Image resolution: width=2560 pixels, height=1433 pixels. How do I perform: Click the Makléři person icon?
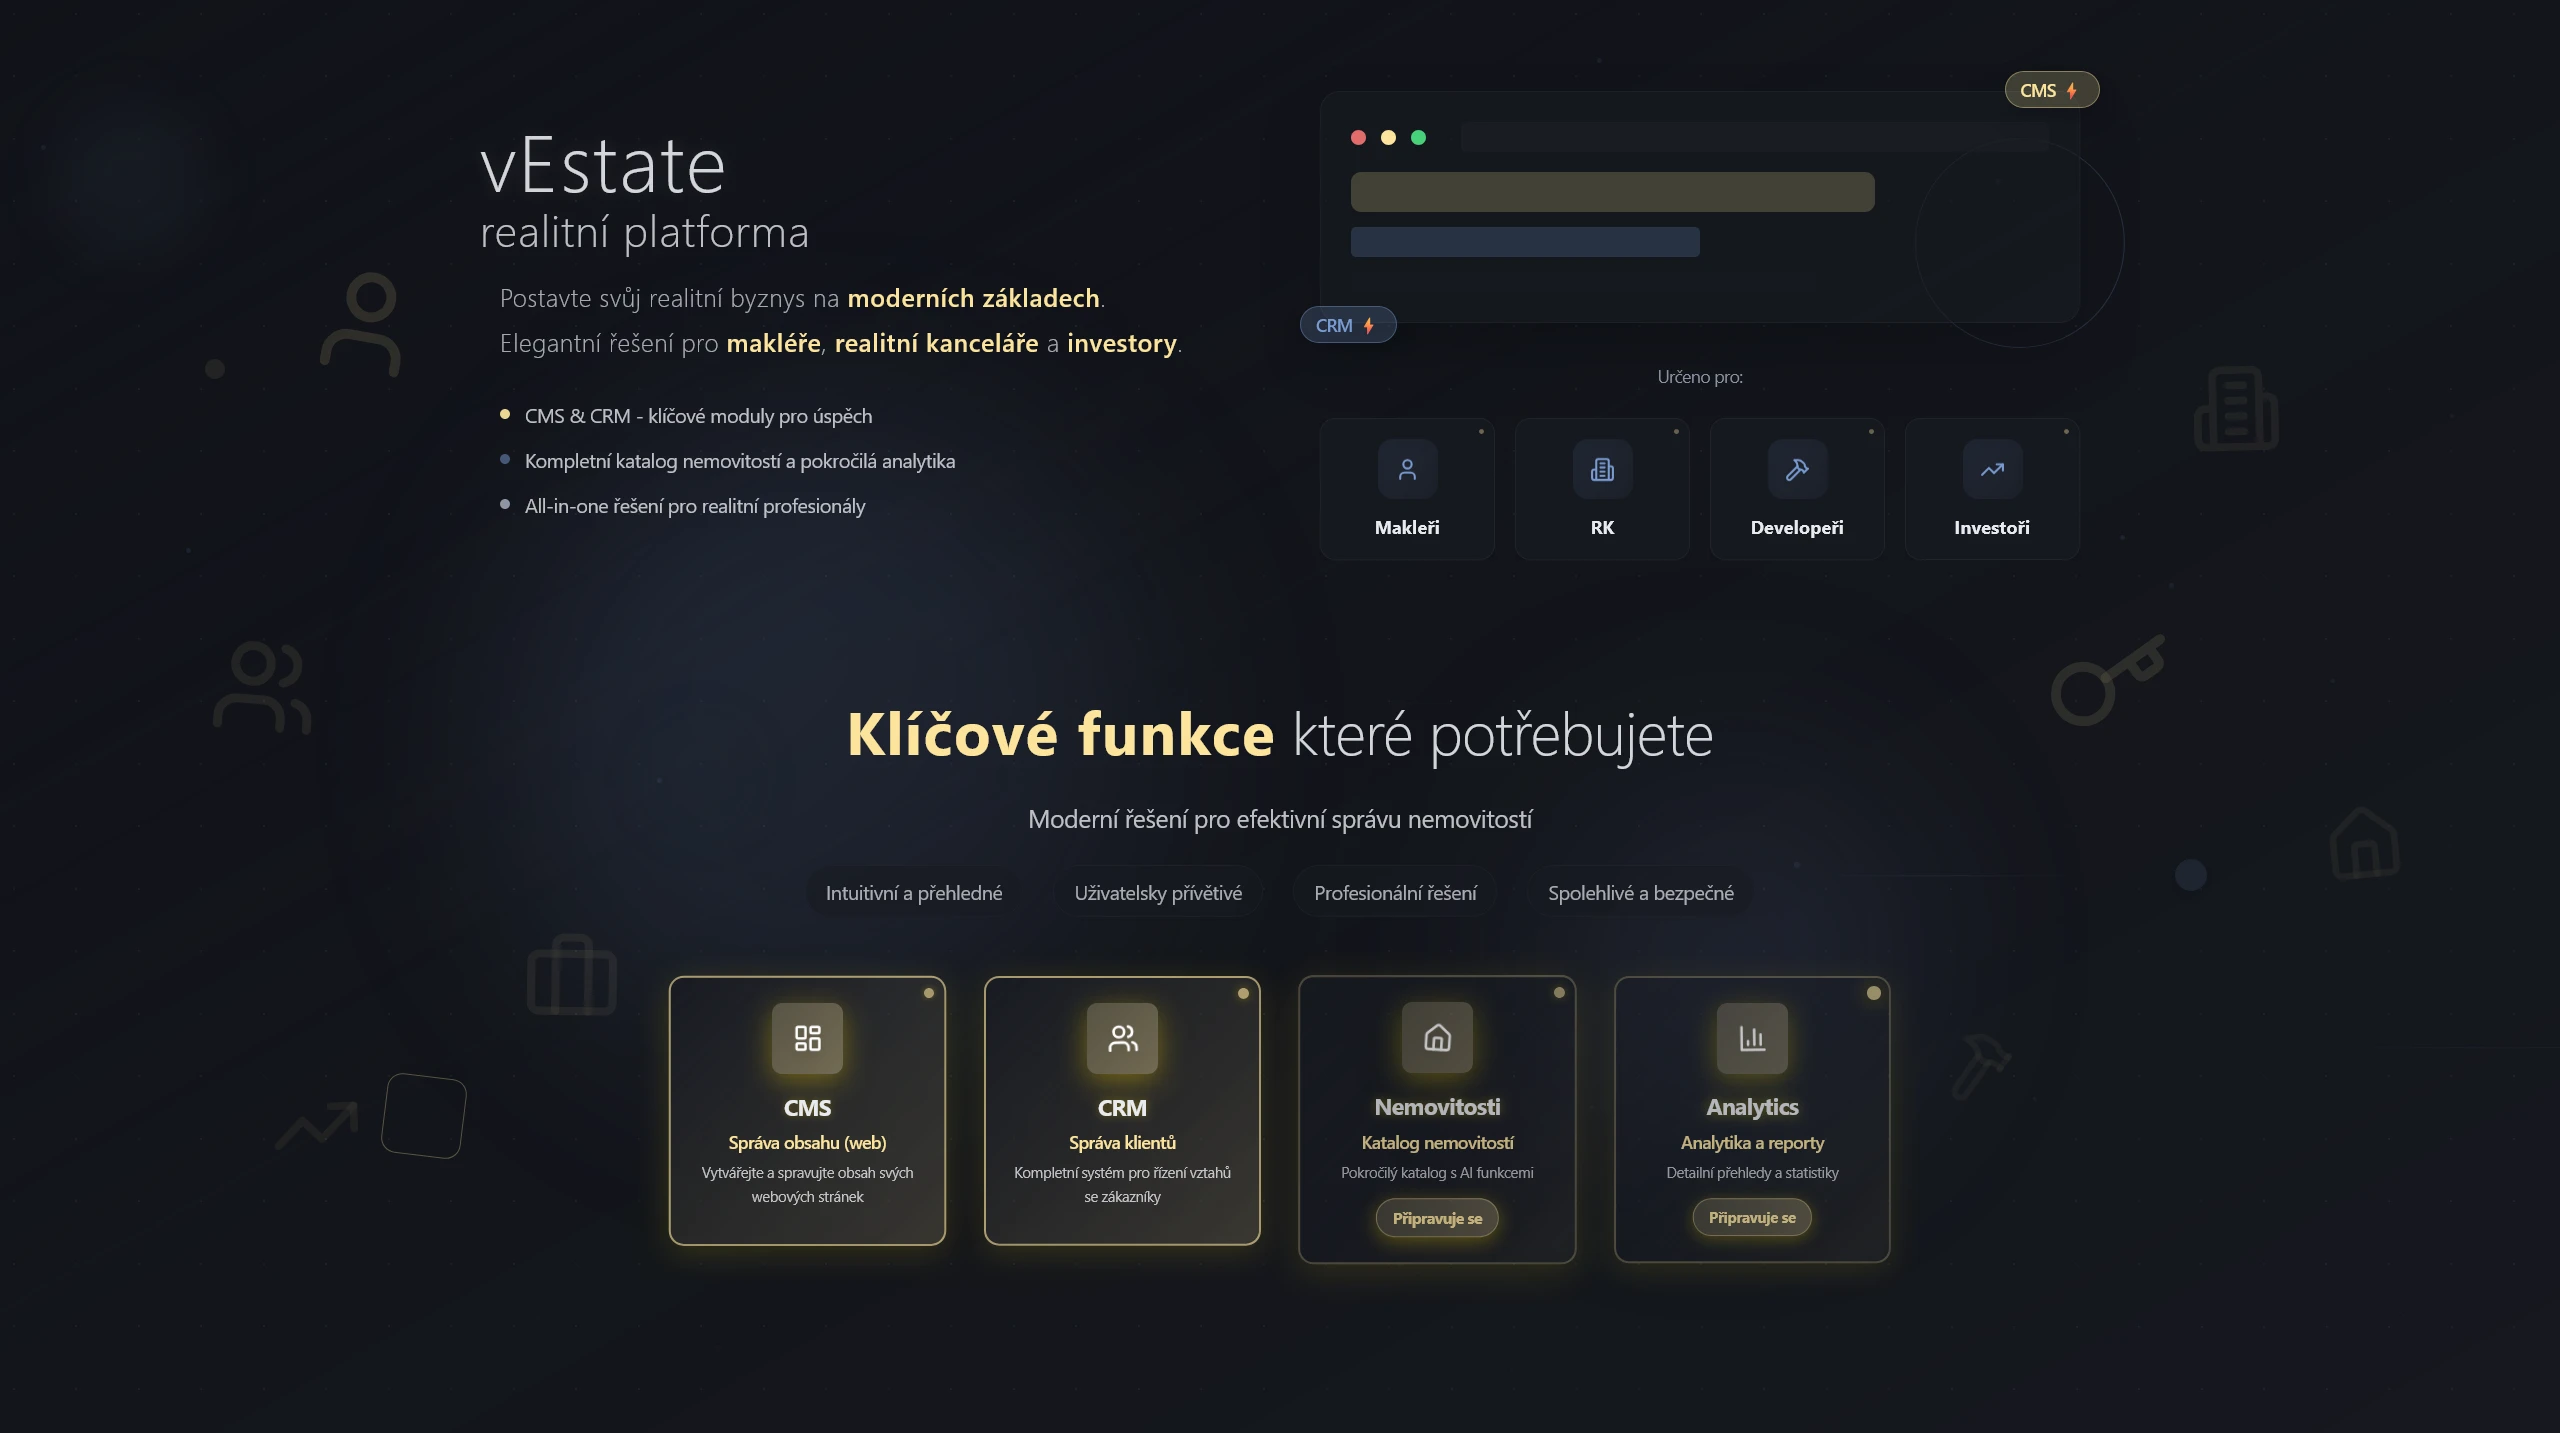[1407, 469]
